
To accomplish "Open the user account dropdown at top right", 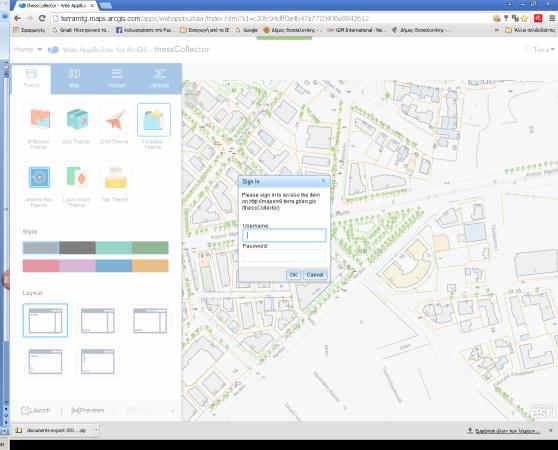I will tap(544, 49).
